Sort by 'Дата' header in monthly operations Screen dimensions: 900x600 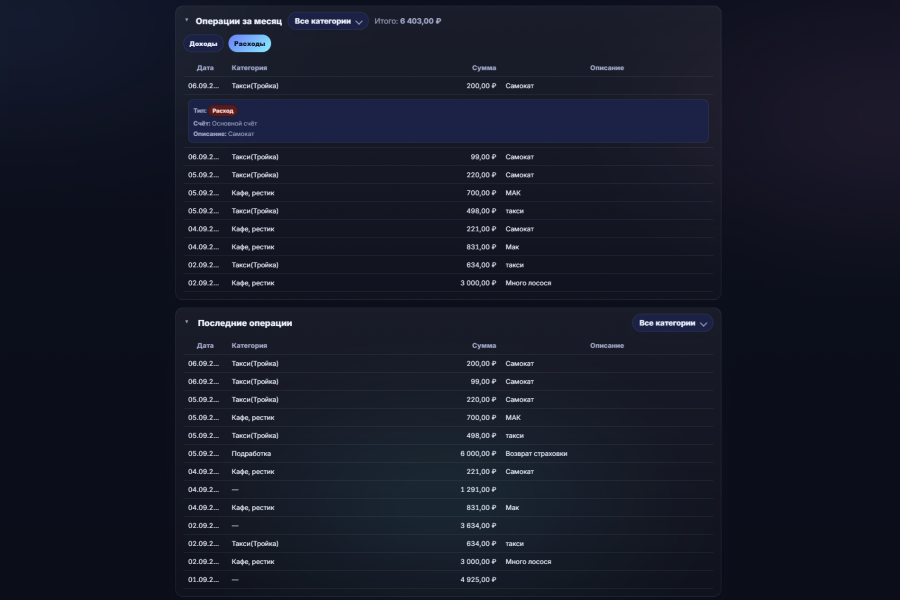coord(205,68)
